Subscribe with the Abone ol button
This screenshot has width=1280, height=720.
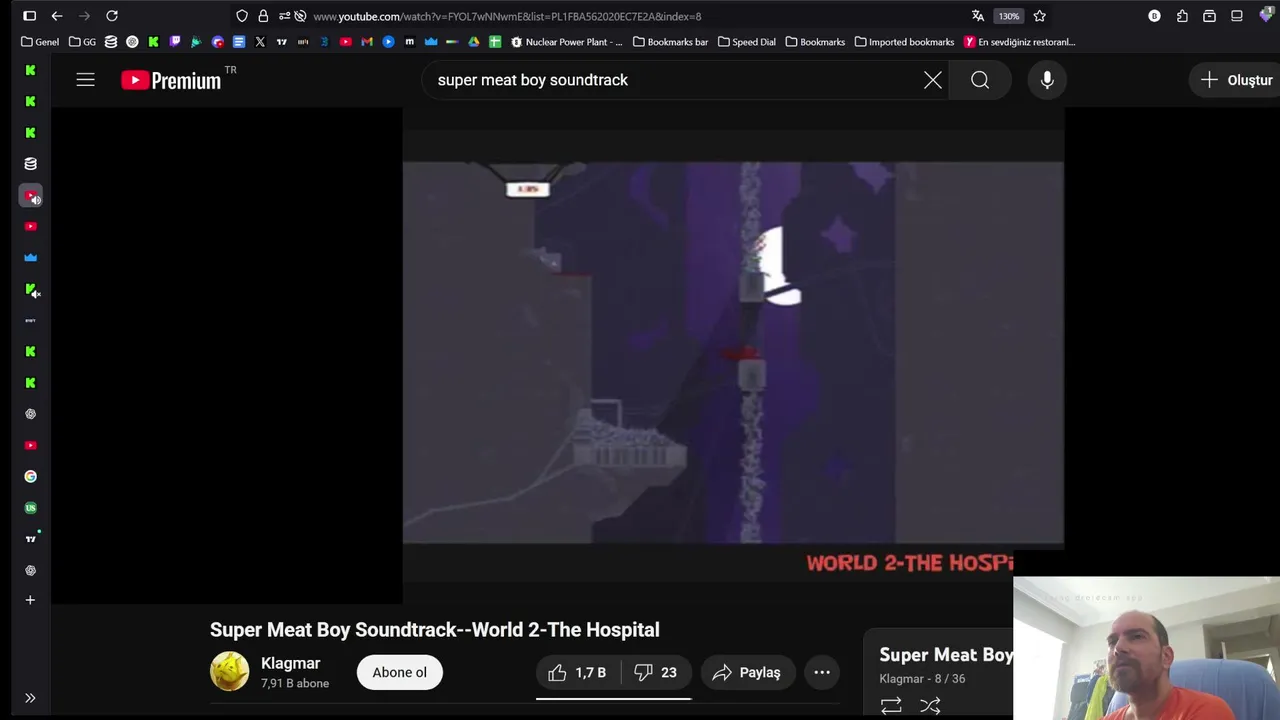[x=399, y=672]
